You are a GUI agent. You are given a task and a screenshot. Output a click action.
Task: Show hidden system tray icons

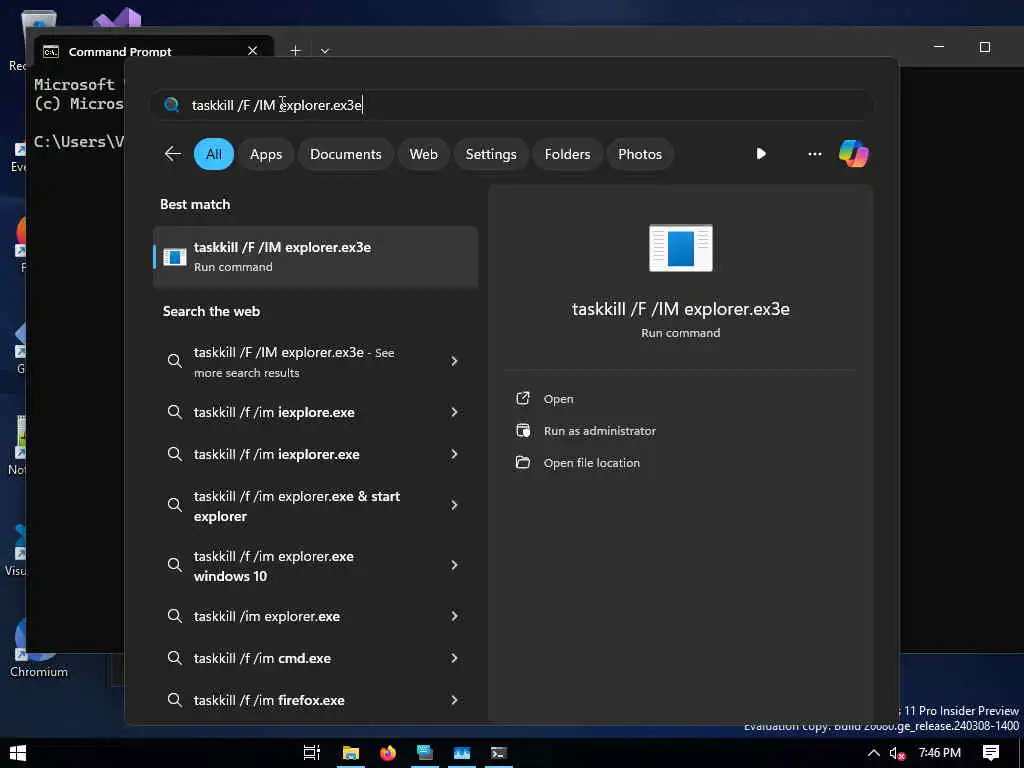(873, 753)
